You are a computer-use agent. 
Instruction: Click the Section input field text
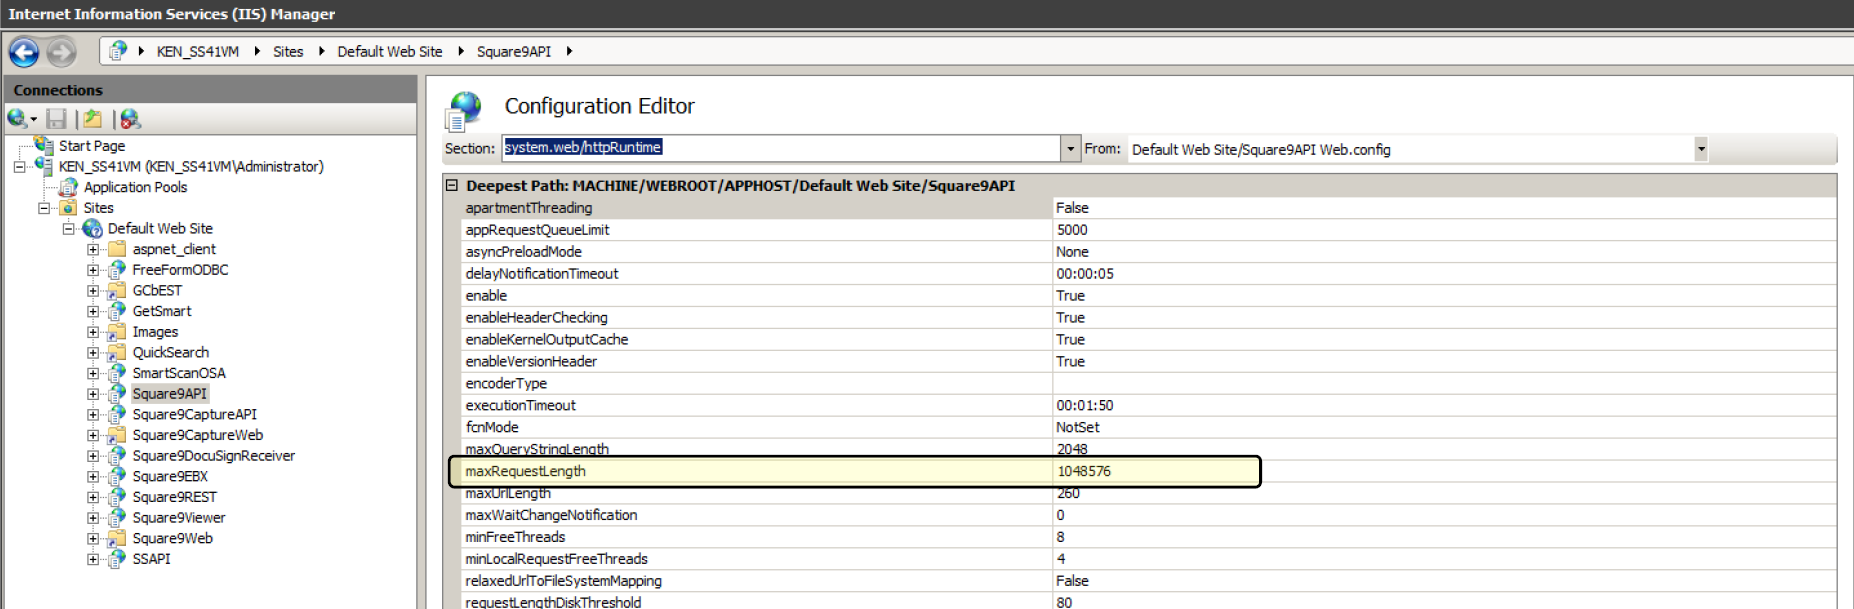[582, 147]
